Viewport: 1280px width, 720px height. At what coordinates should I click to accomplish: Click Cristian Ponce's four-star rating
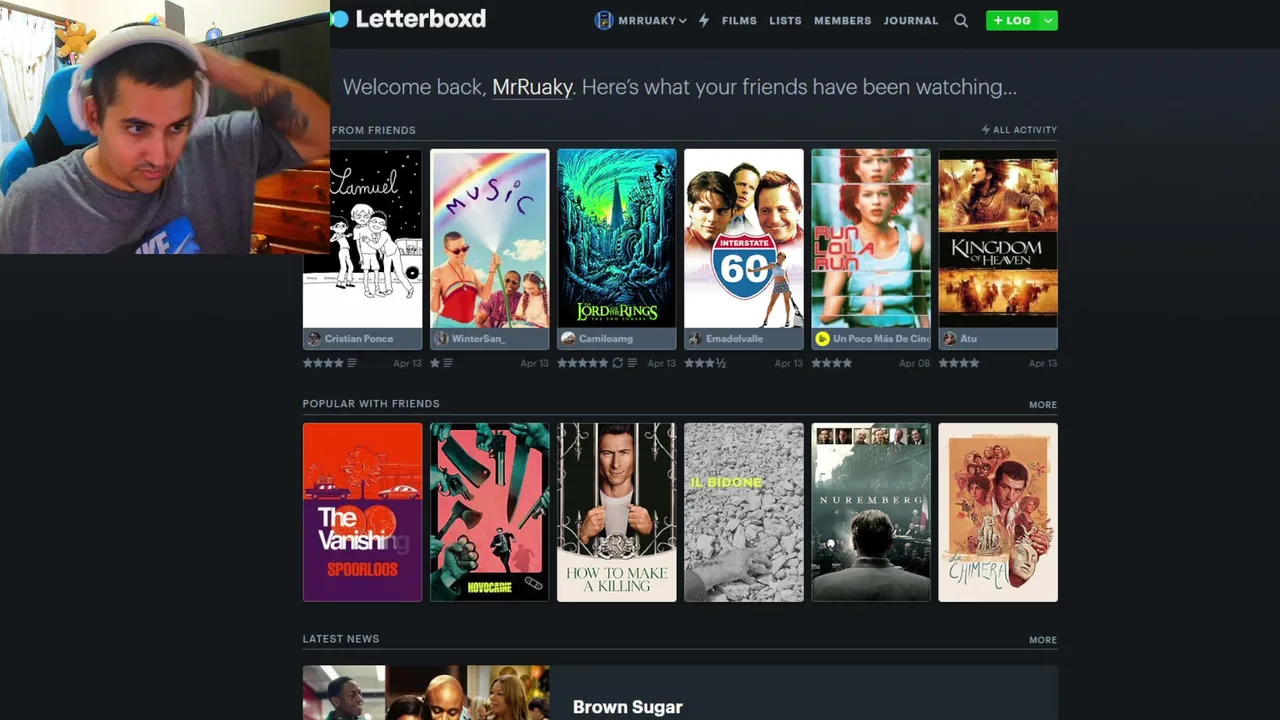[x=323, y=363]
